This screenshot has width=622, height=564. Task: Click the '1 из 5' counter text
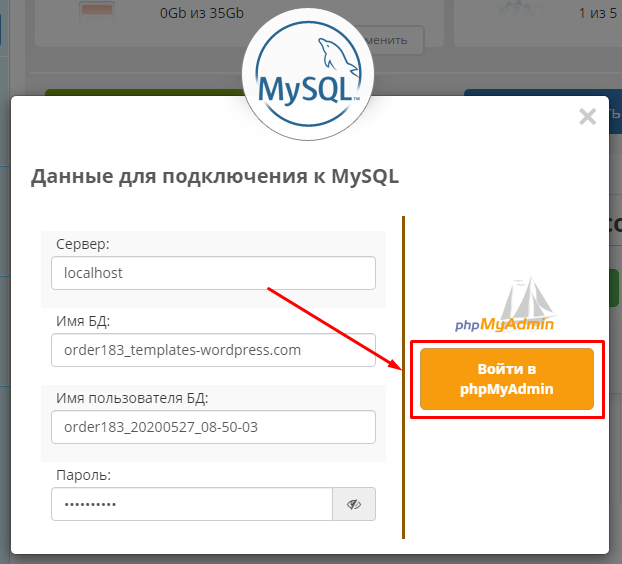coord(599,15)
